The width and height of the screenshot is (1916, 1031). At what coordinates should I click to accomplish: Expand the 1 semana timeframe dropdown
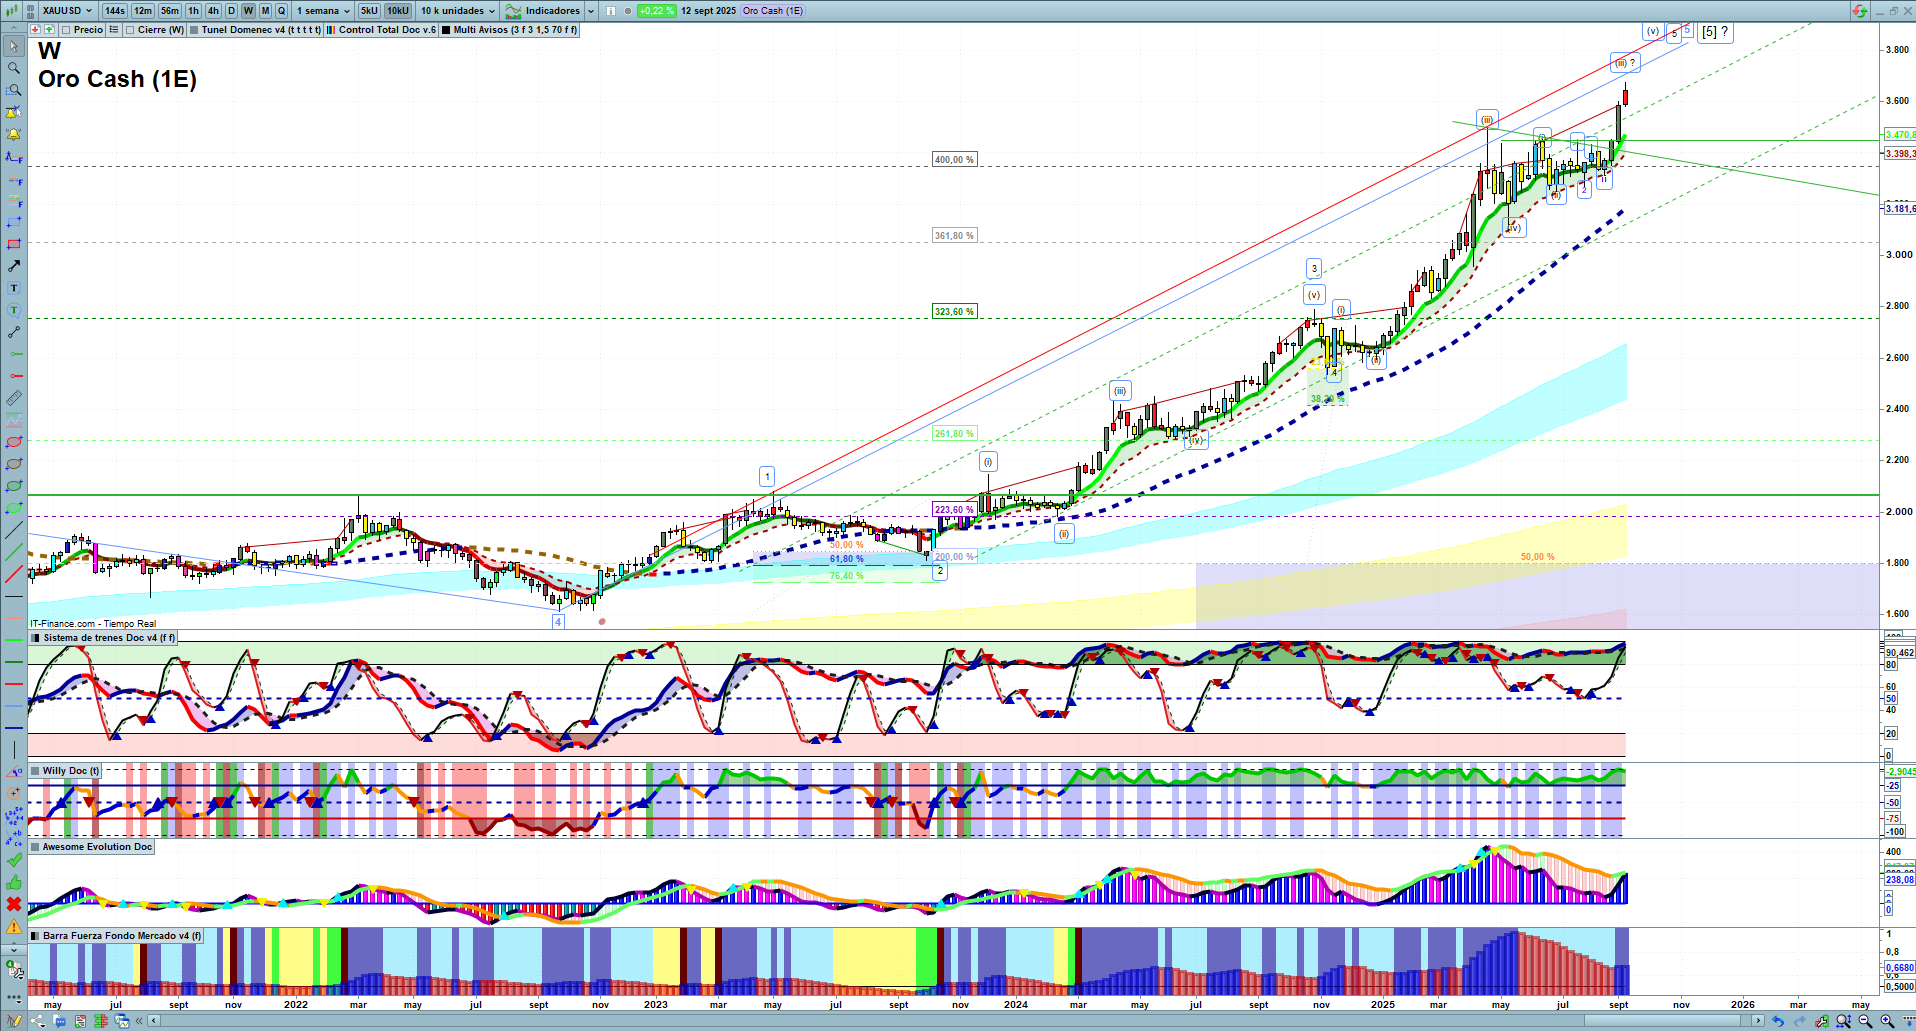[323, 11]
